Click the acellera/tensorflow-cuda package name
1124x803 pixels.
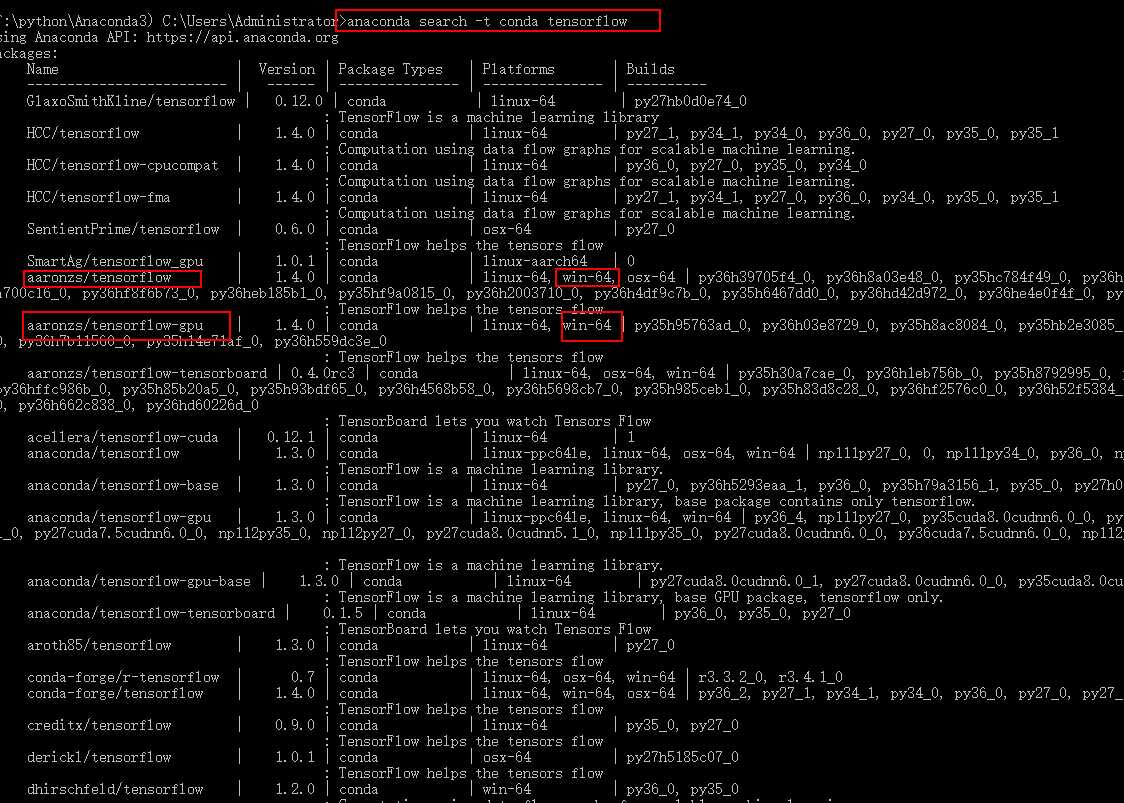pyautogui.click(x=123, y=437)
